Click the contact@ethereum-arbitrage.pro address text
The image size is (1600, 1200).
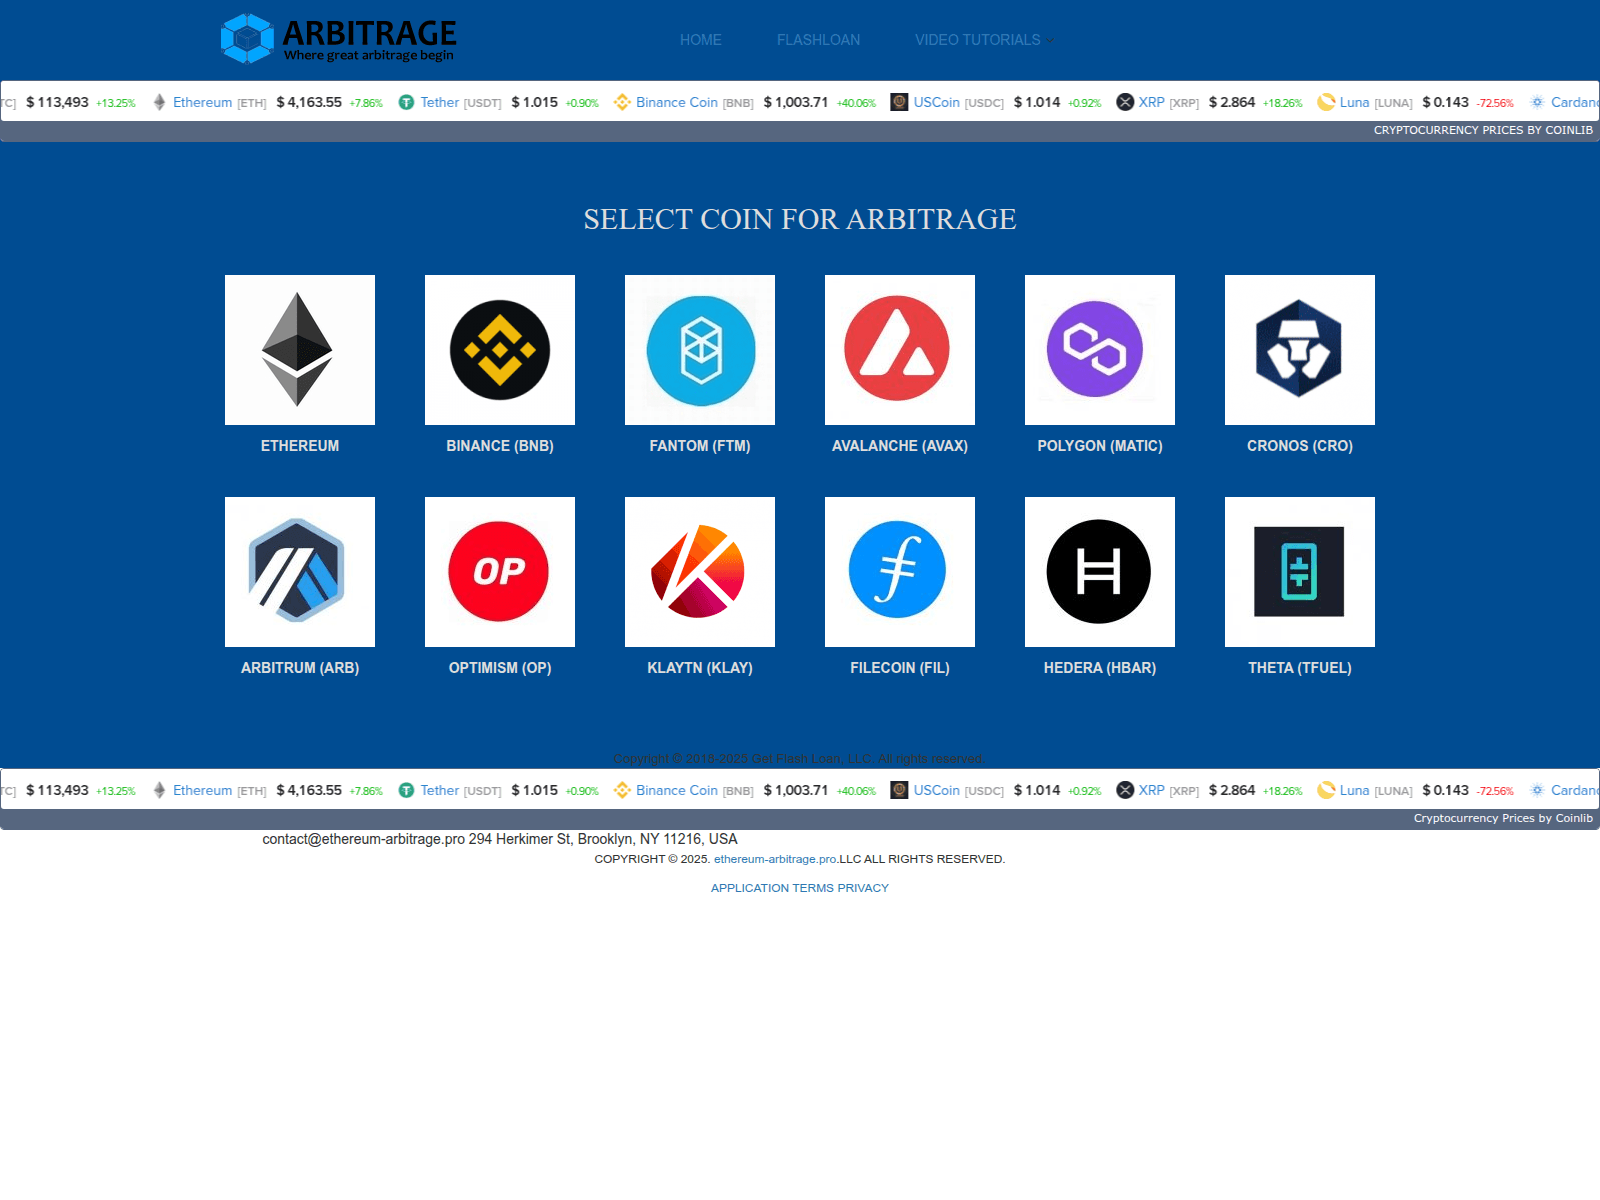point(364,839)
